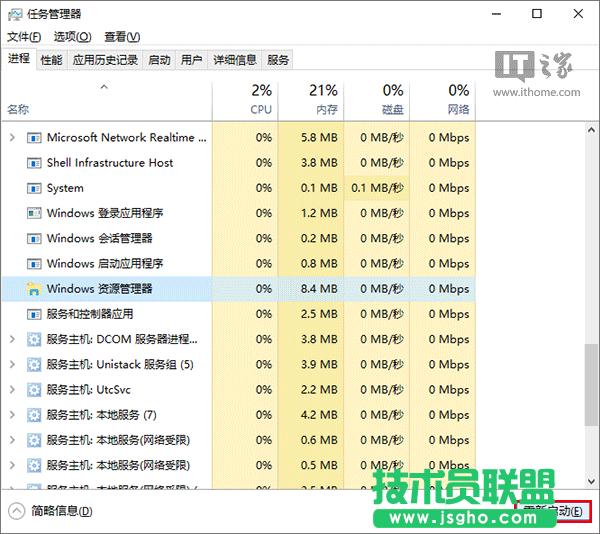The height and width of the screenshot is (534, 600).
Task: Click the Windows 登录应用程序 icon
Action: (x=34, y=213)
